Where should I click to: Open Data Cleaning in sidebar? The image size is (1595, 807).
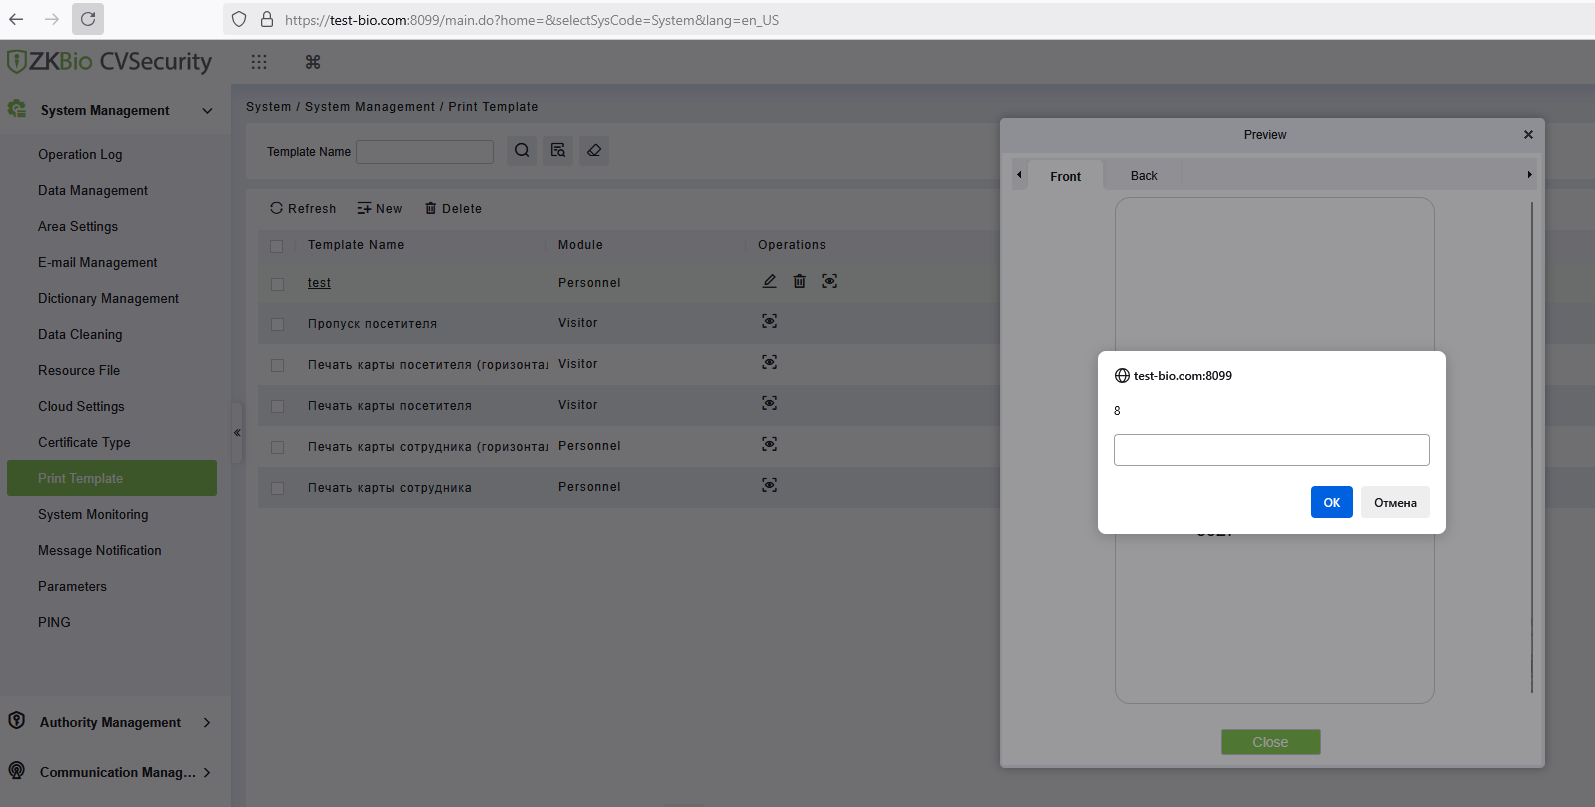coord(80,334)
